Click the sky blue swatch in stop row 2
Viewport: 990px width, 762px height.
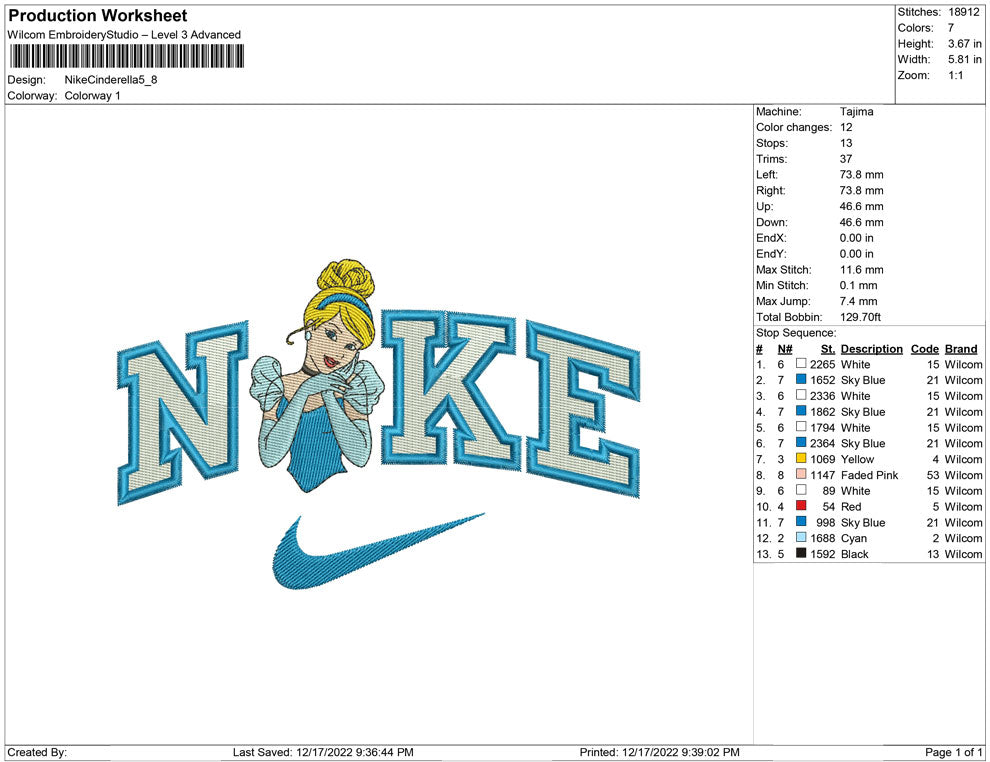[801, 379]
